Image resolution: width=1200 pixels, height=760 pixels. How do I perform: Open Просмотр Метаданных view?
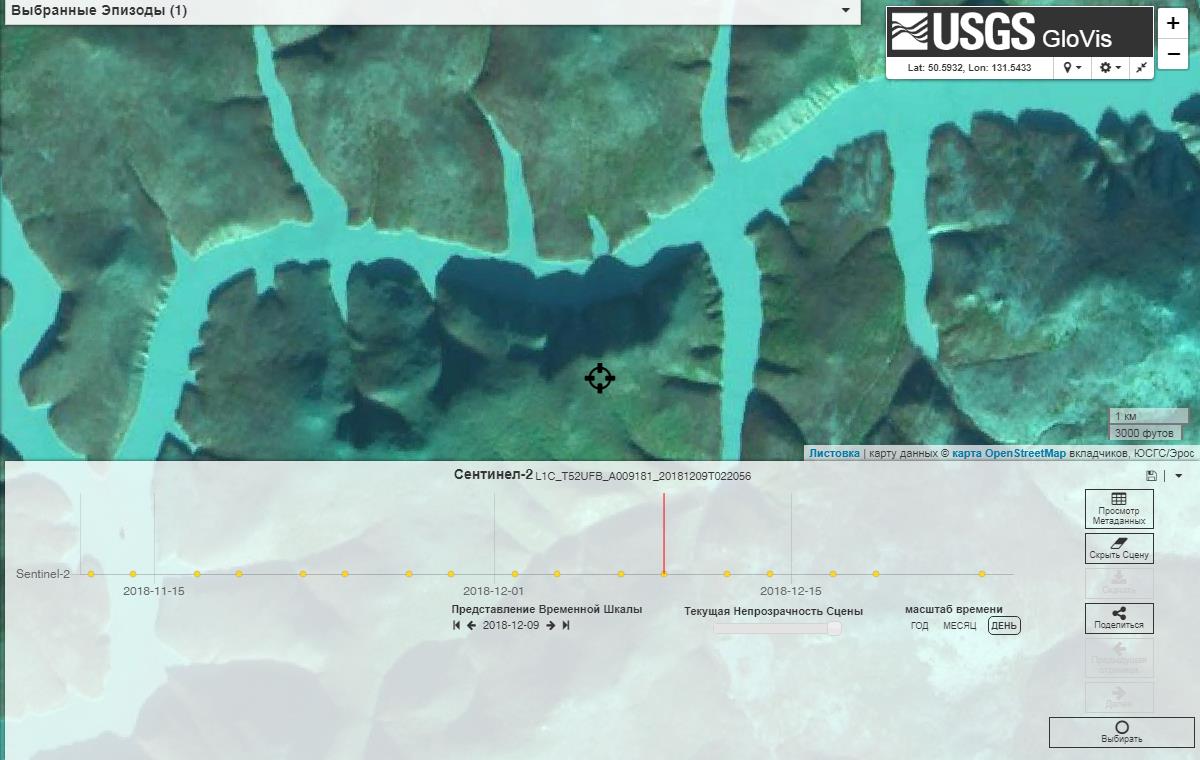[1119, 508]
